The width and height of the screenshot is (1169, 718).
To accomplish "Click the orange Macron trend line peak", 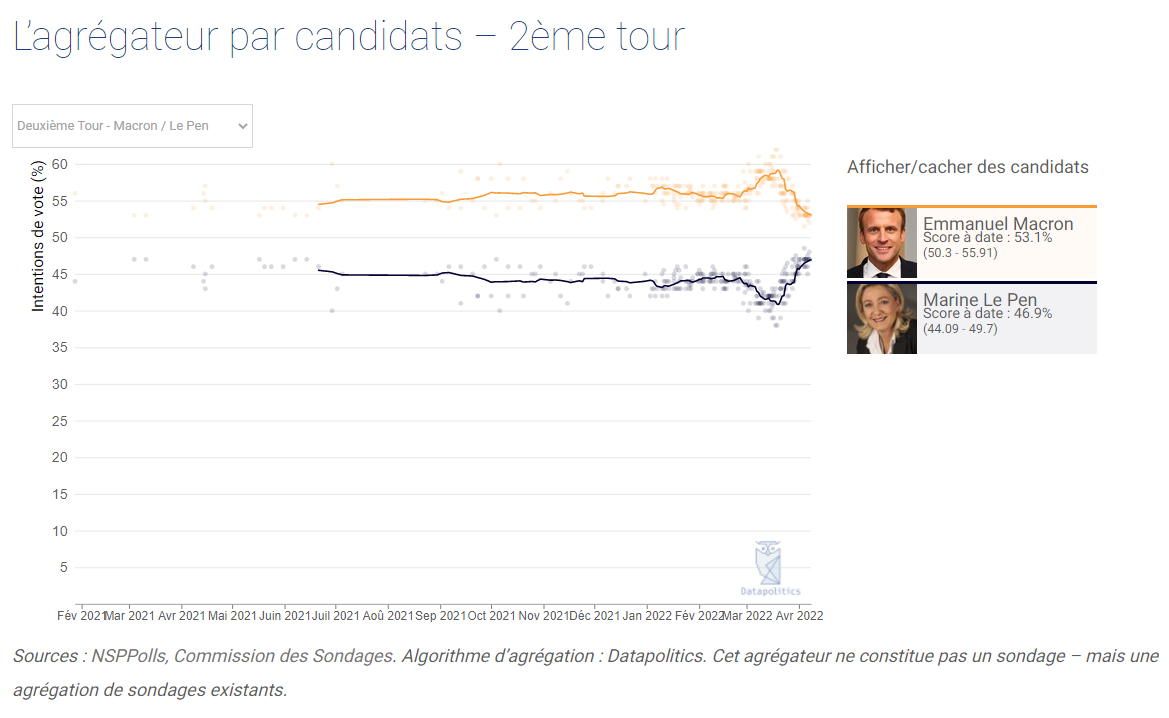I will coord(778,171).
